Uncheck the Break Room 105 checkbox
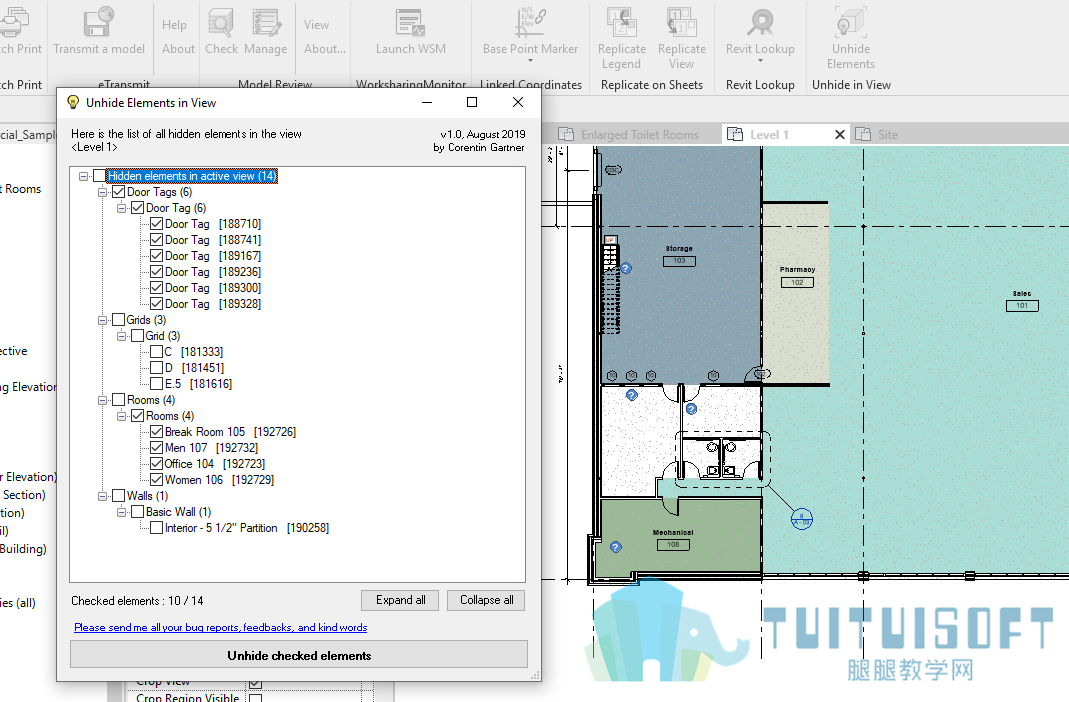 (156, 431)
